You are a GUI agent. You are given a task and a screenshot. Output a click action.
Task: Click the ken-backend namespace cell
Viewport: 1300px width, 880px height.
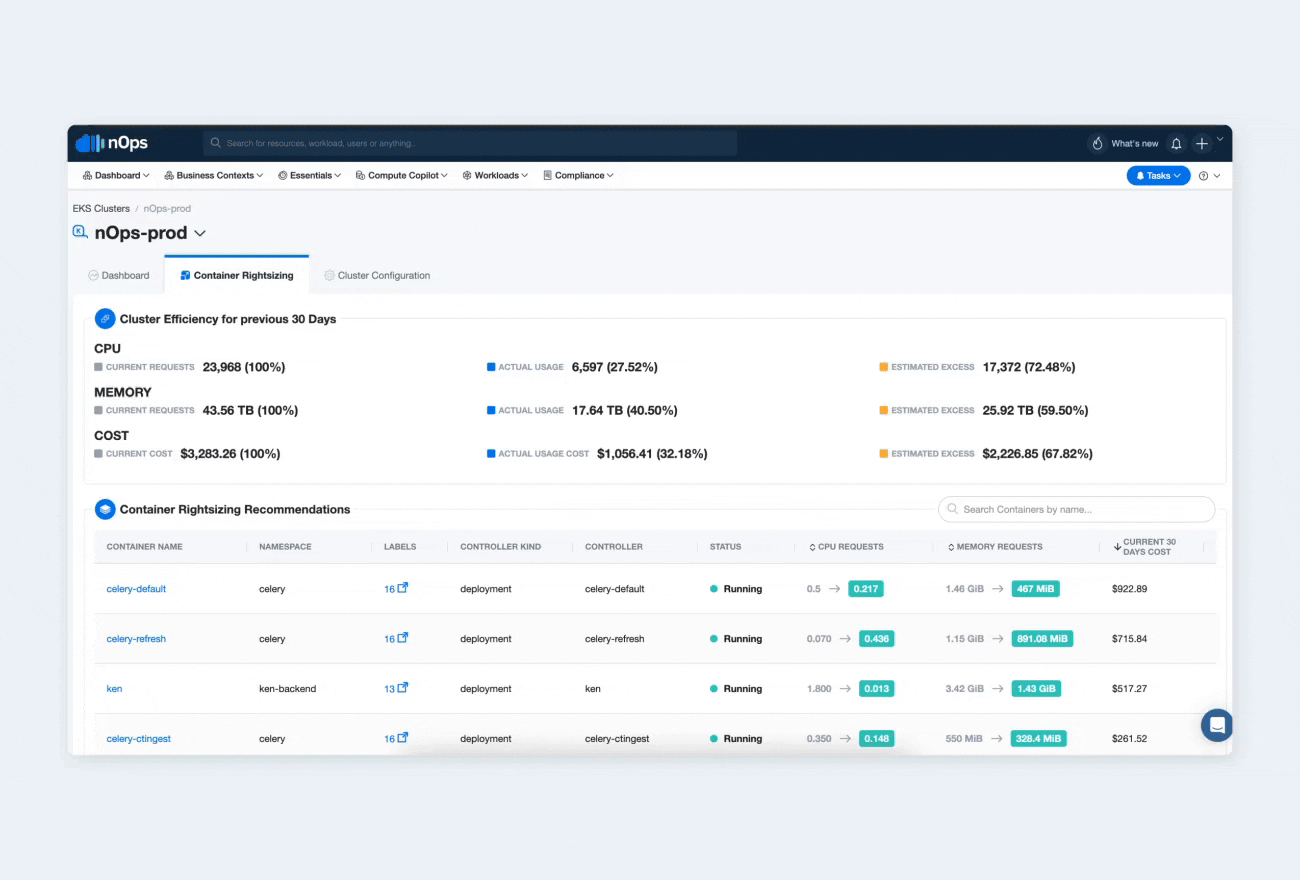[x=287, y=689]
